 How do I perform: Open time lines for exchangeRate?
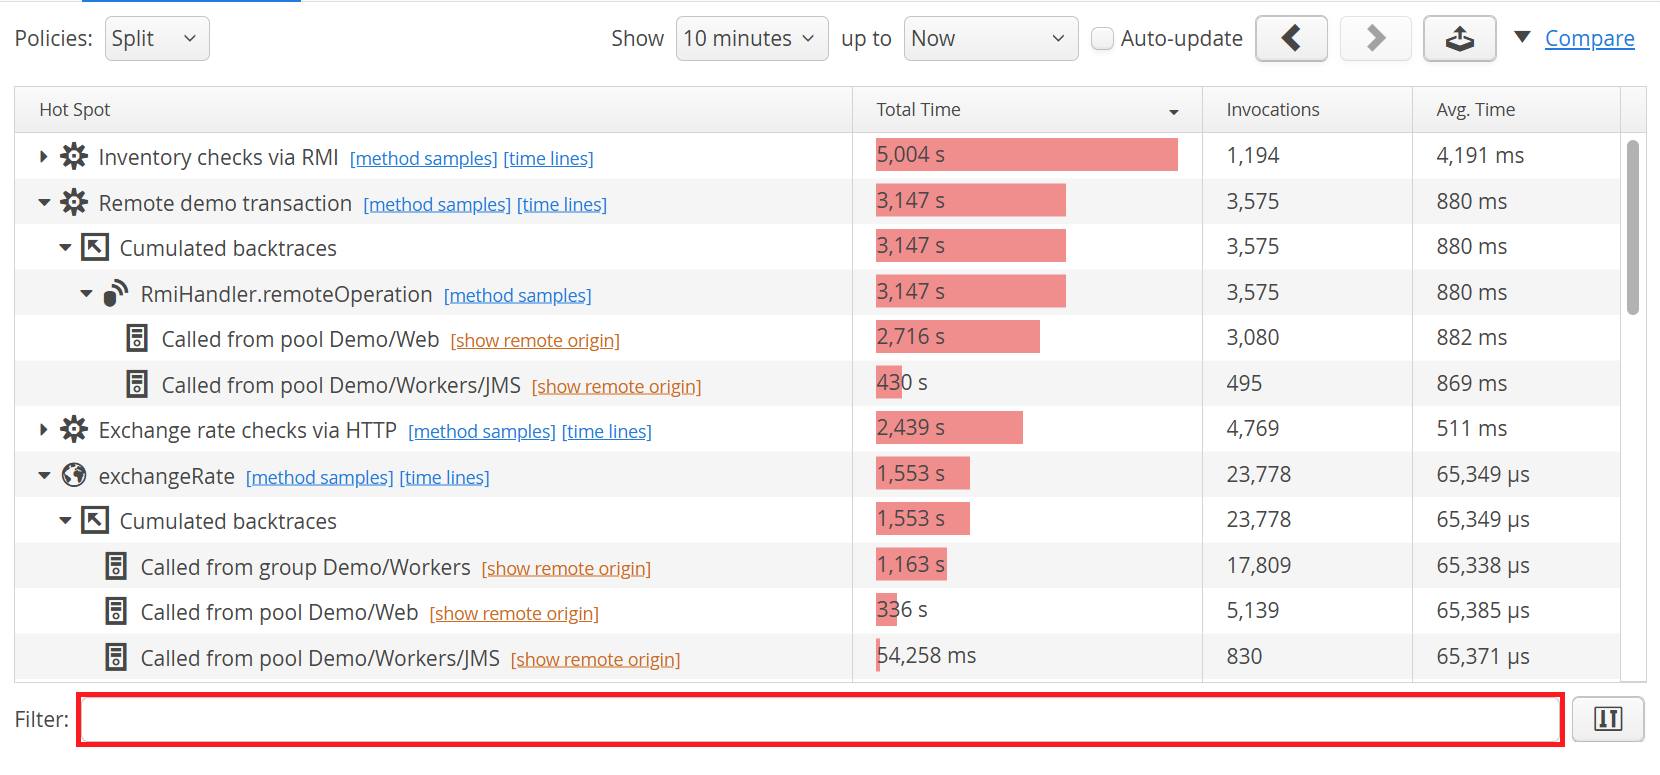(444, 478)
